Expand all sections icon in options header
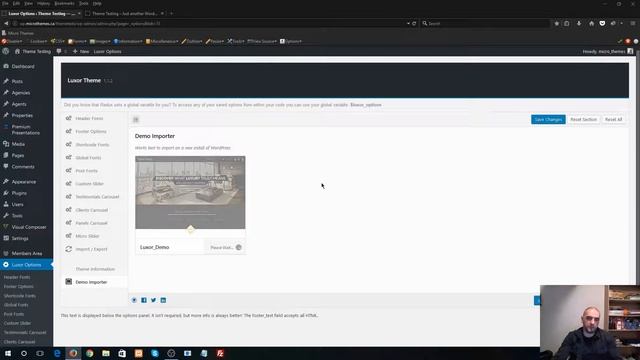The width and height of the screenshot is (640, 360). click(136, 120)
